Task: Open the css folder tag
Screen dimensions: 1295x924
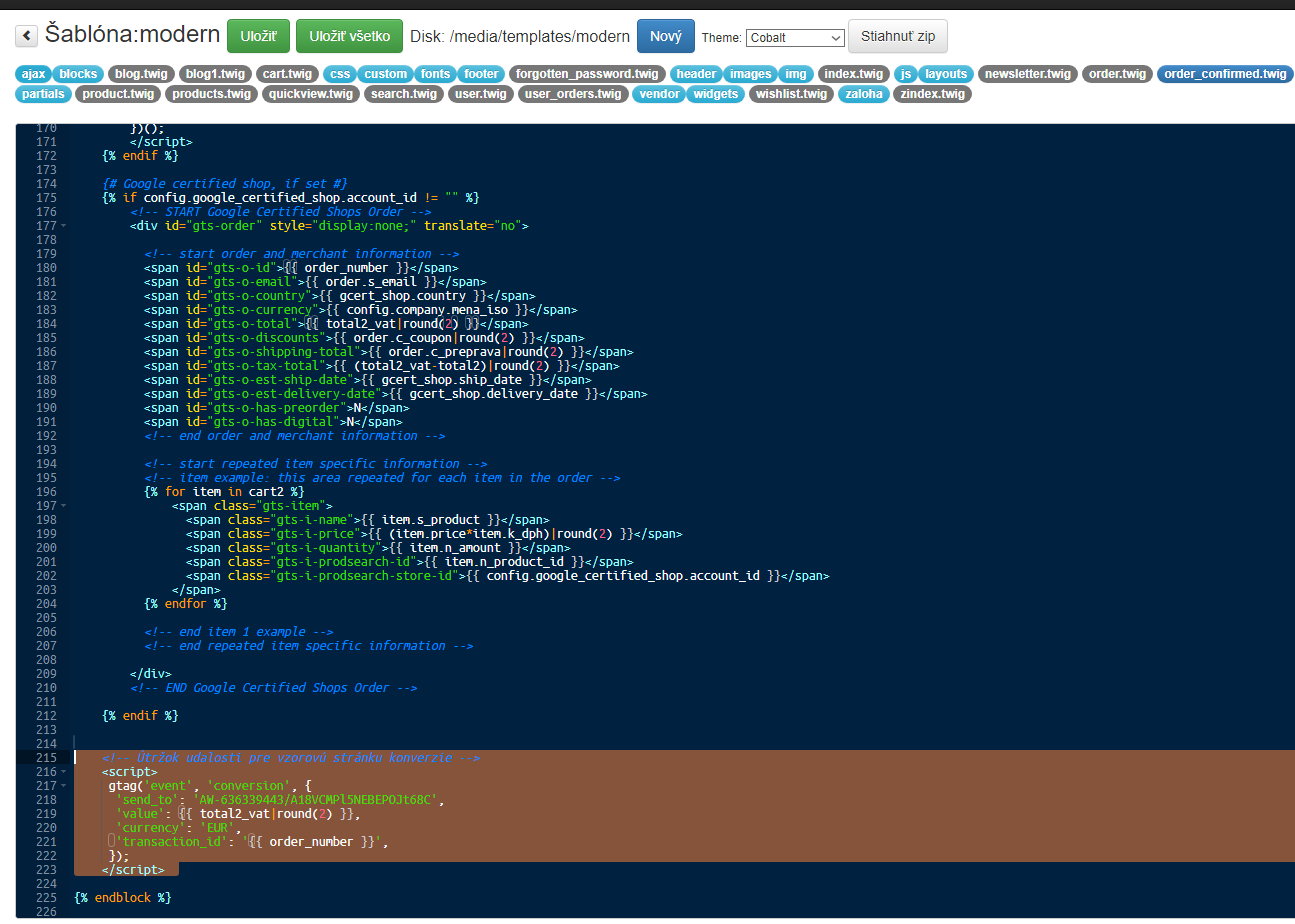Action: pos(341,74)
